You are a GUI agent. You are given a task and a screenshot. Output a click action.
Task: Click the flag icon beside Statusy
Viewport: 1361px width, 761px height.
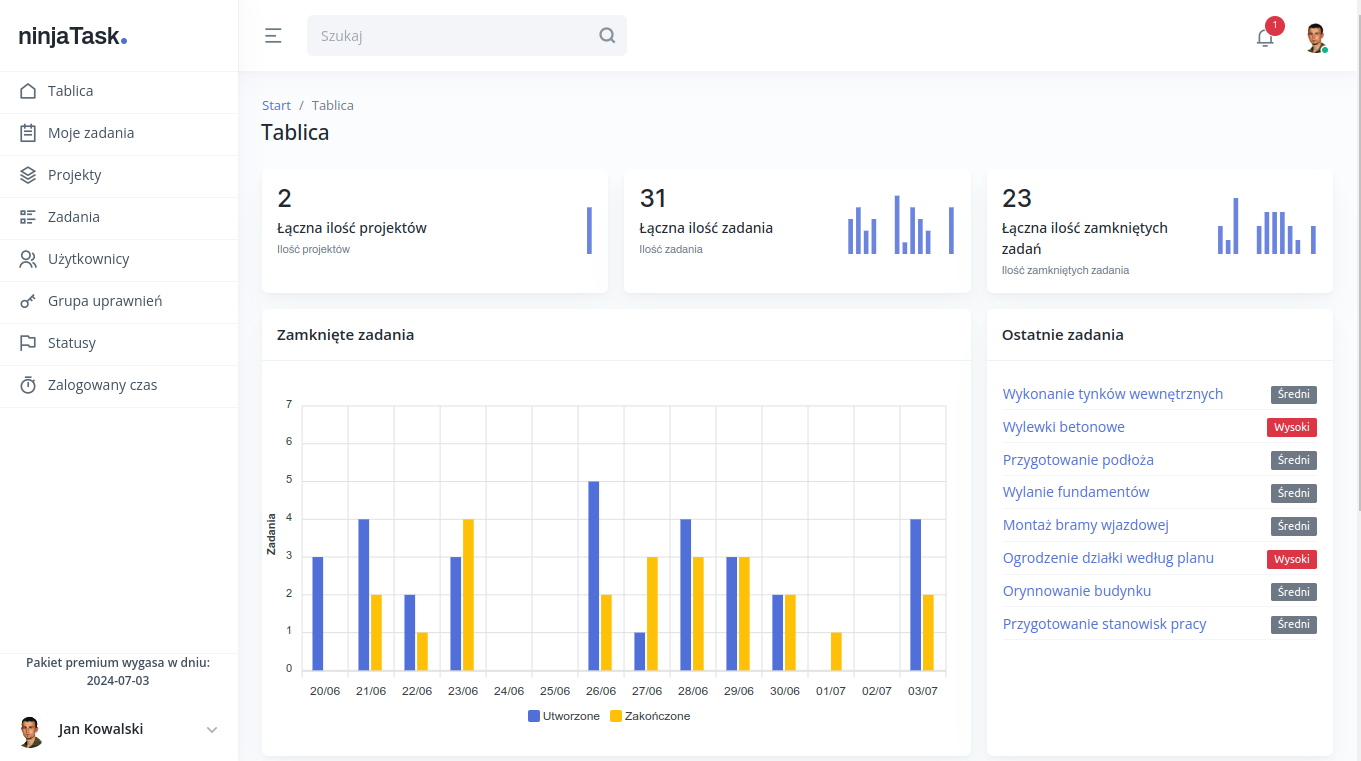pos(28,343)
